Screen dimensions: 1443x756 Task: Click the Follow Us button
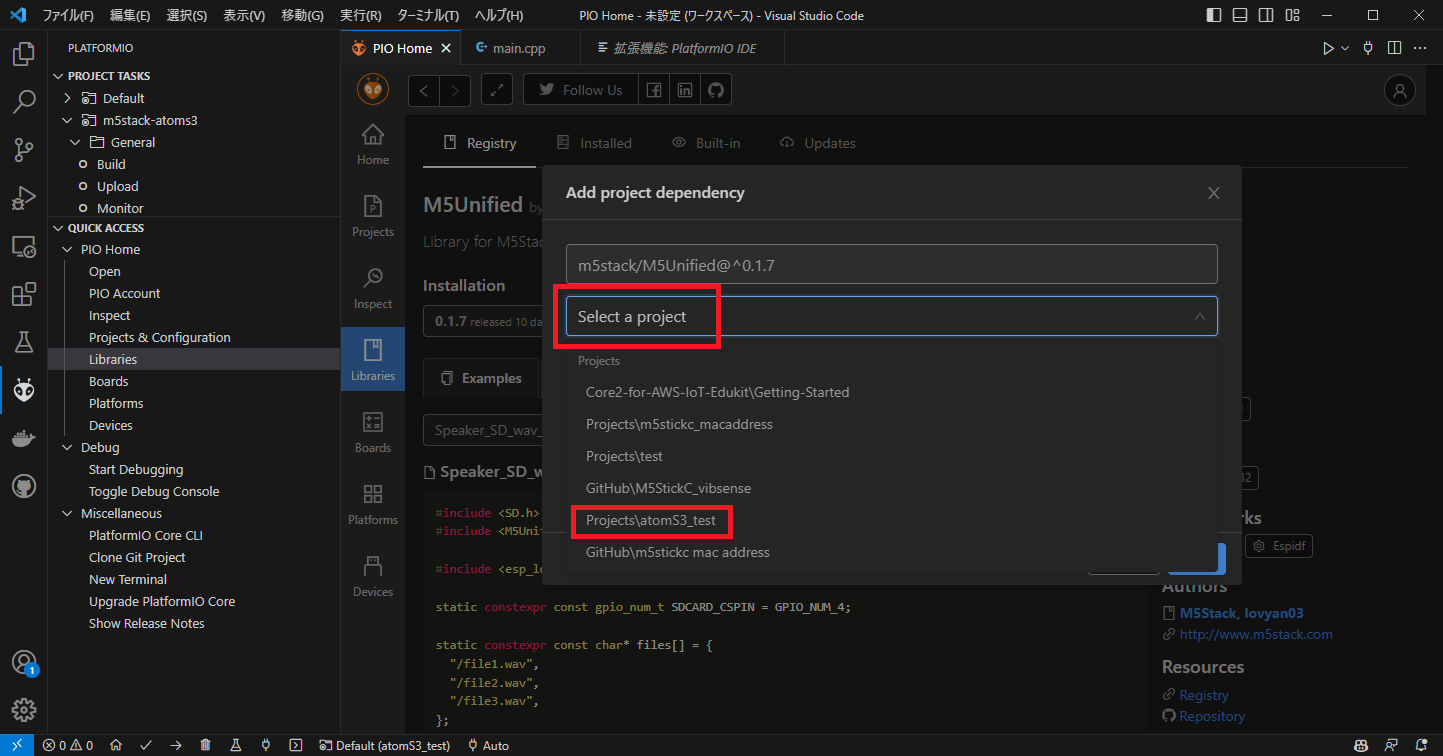(580, 90)
